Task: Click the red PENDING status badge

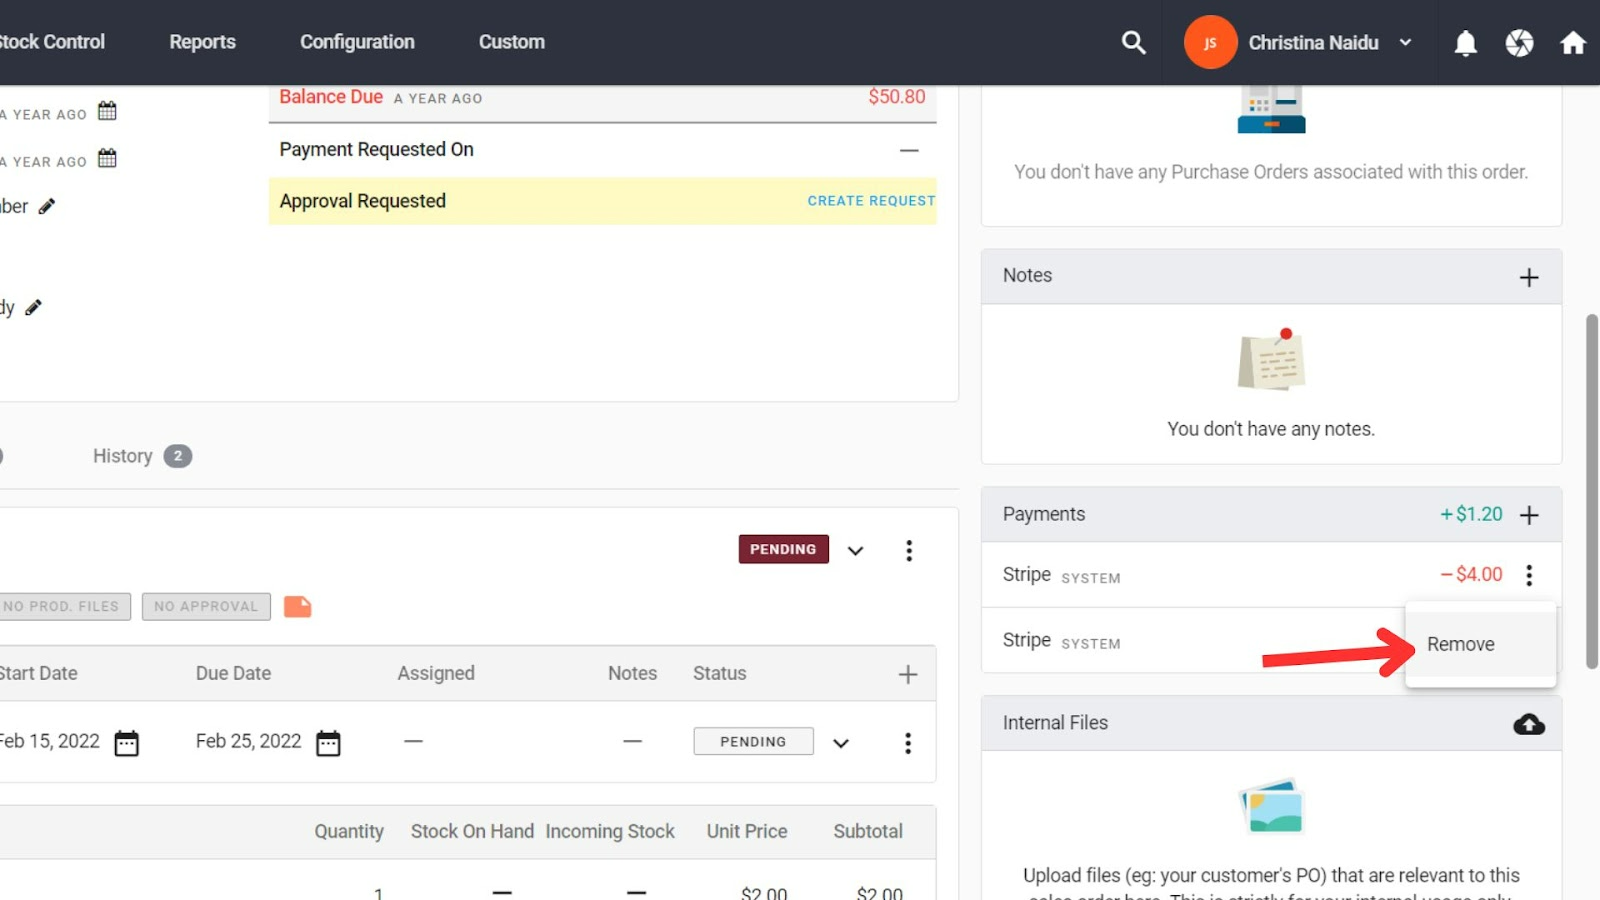Action: (783, 549)
